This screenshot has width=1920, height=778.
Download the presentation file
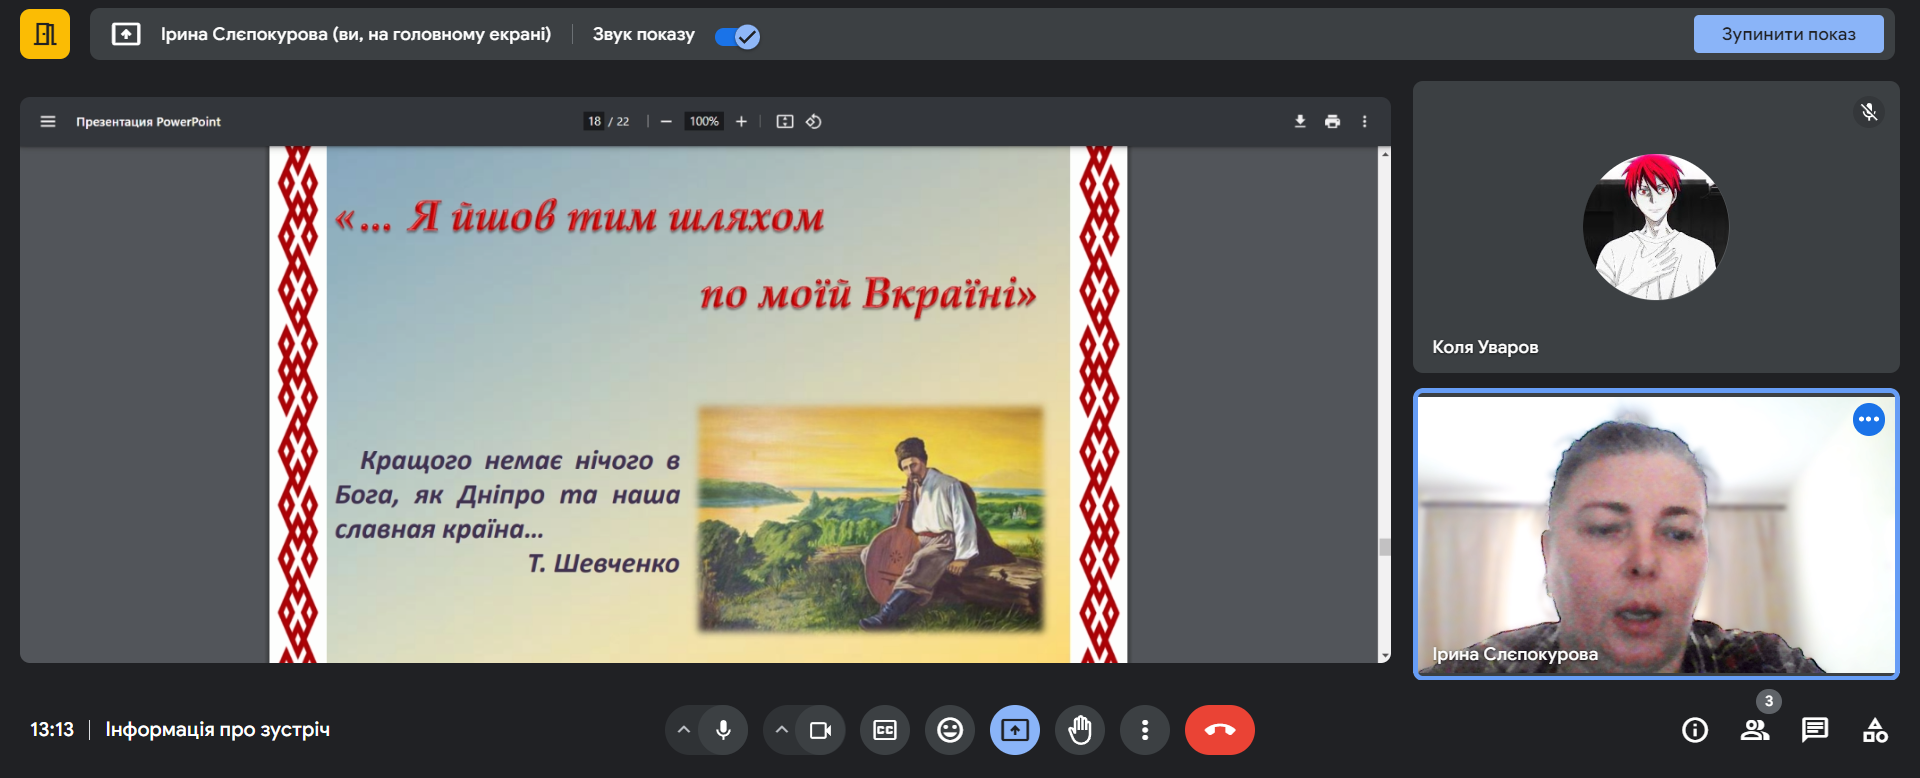[x=1300, y=122]
